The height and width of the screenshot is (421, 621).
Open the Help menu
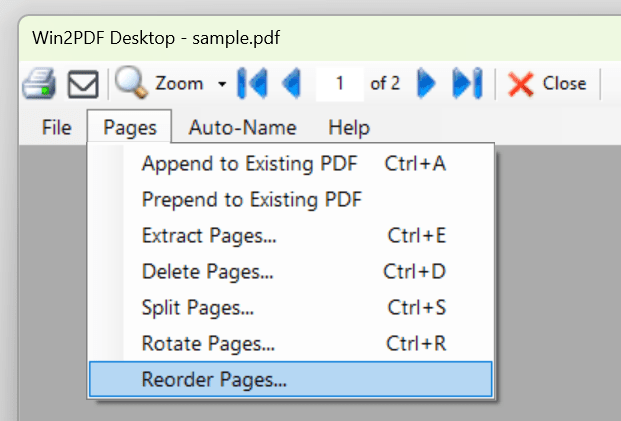point(349,127)
